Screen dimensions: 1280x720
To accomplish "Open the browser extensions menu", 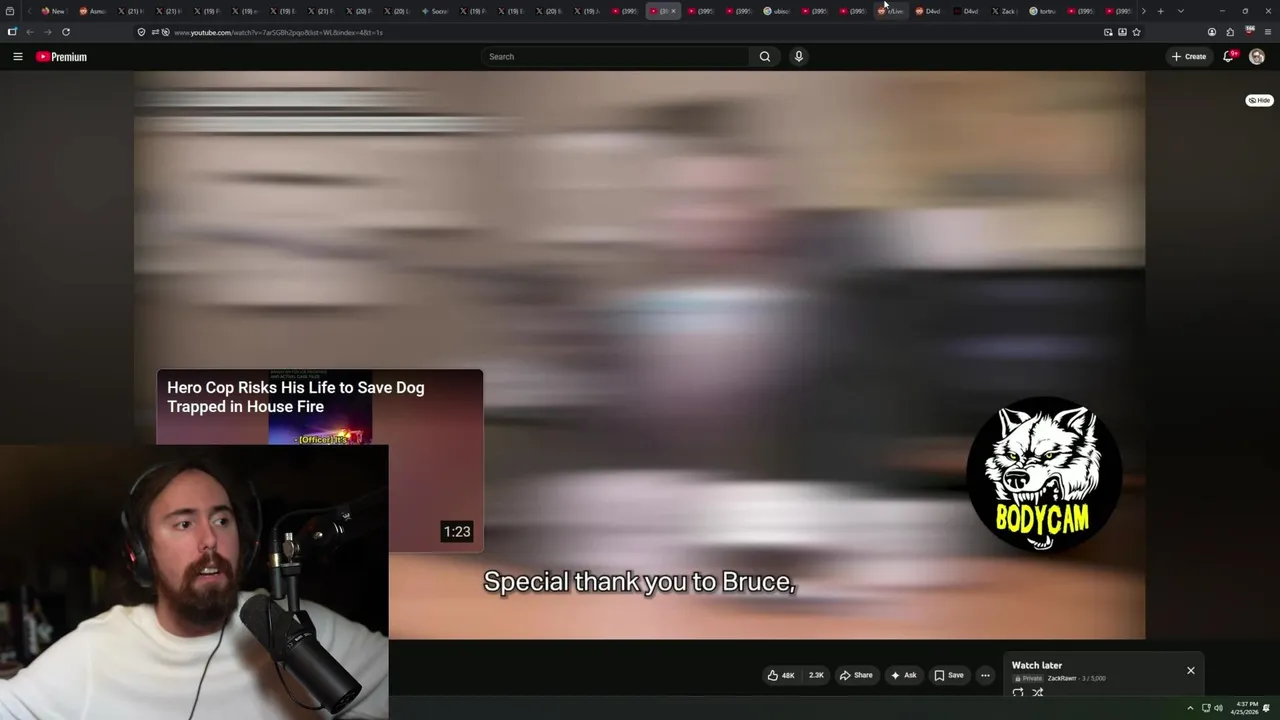I will (x=1230, y=32).
